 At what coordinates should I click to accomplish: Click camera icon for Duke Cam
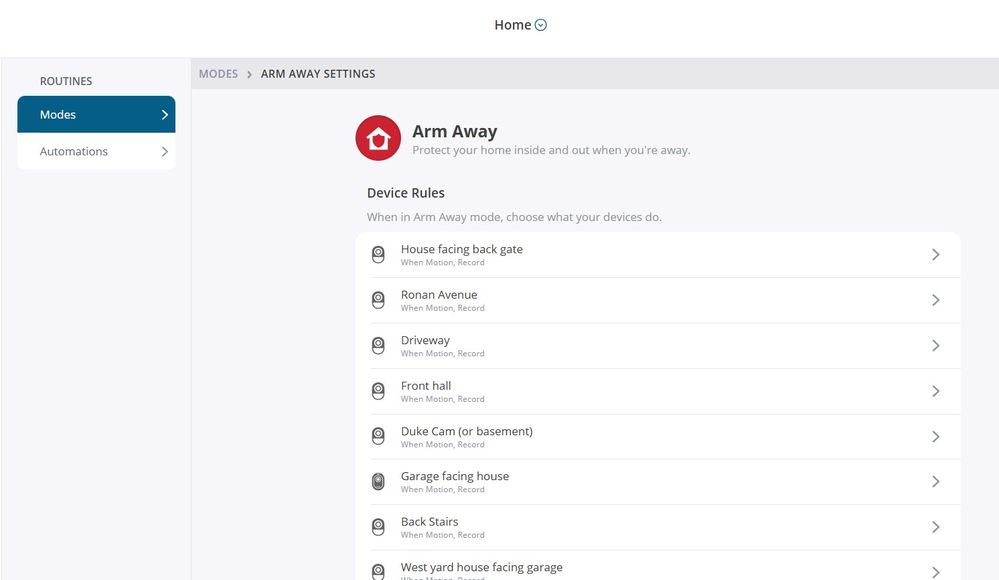click(x=378, y=437)
